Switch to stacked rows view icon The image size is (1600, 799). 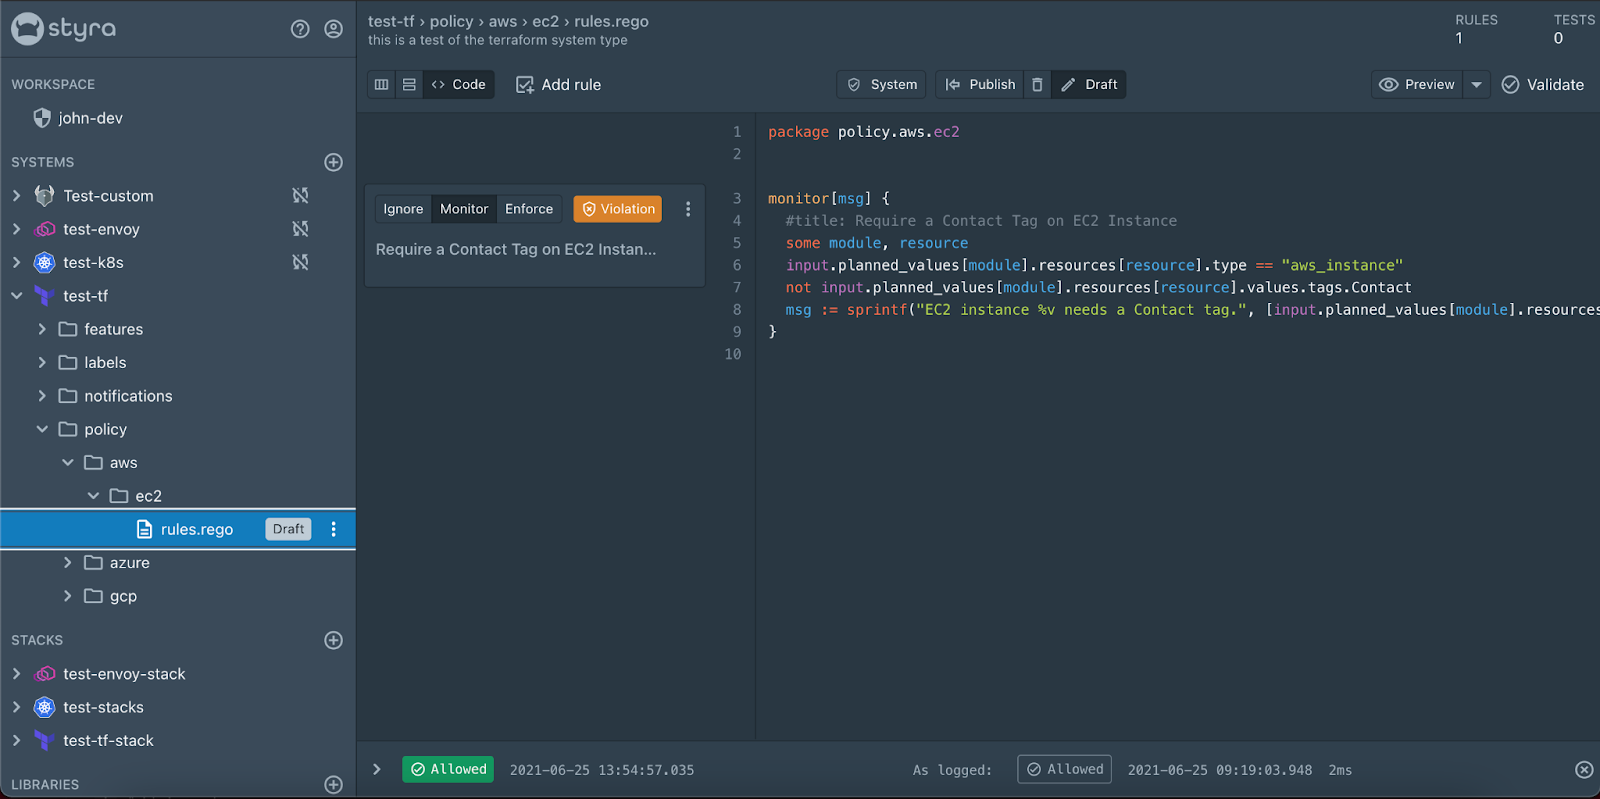click(409, 85)
